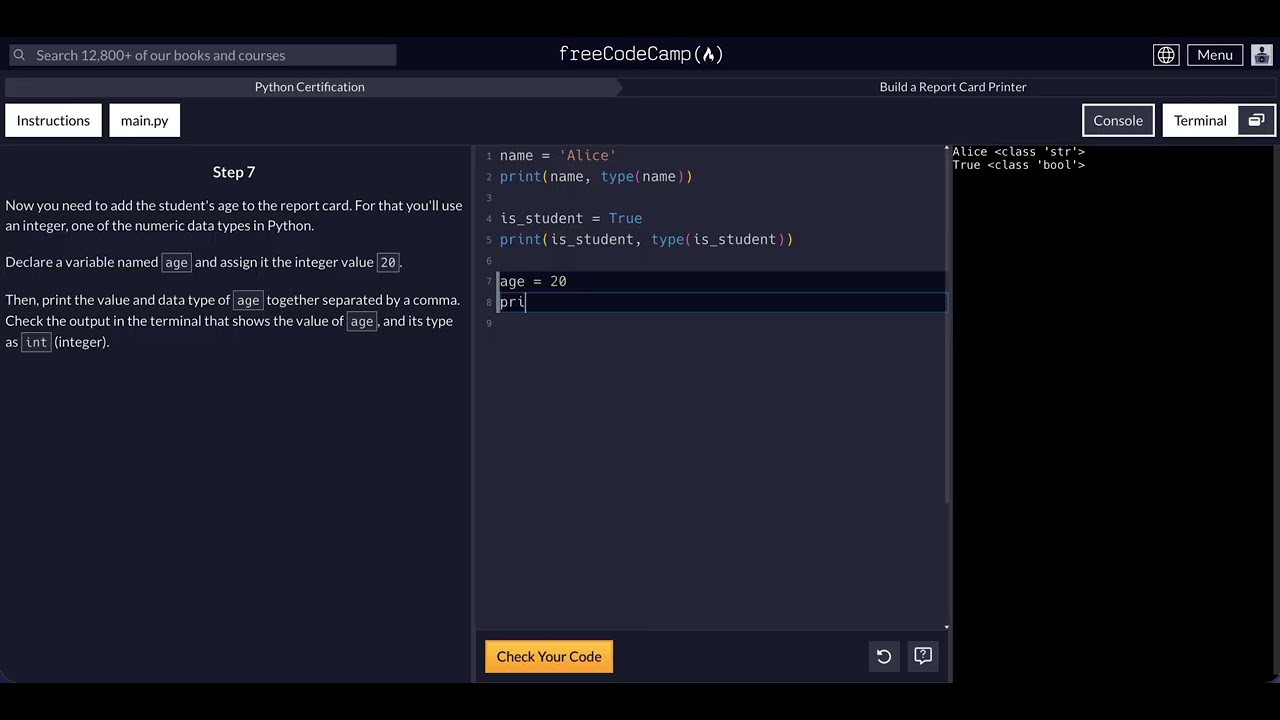Click the inline code 'int' in instructions
The width and height of the screenshot is (1280, 720).
point(36,342)
